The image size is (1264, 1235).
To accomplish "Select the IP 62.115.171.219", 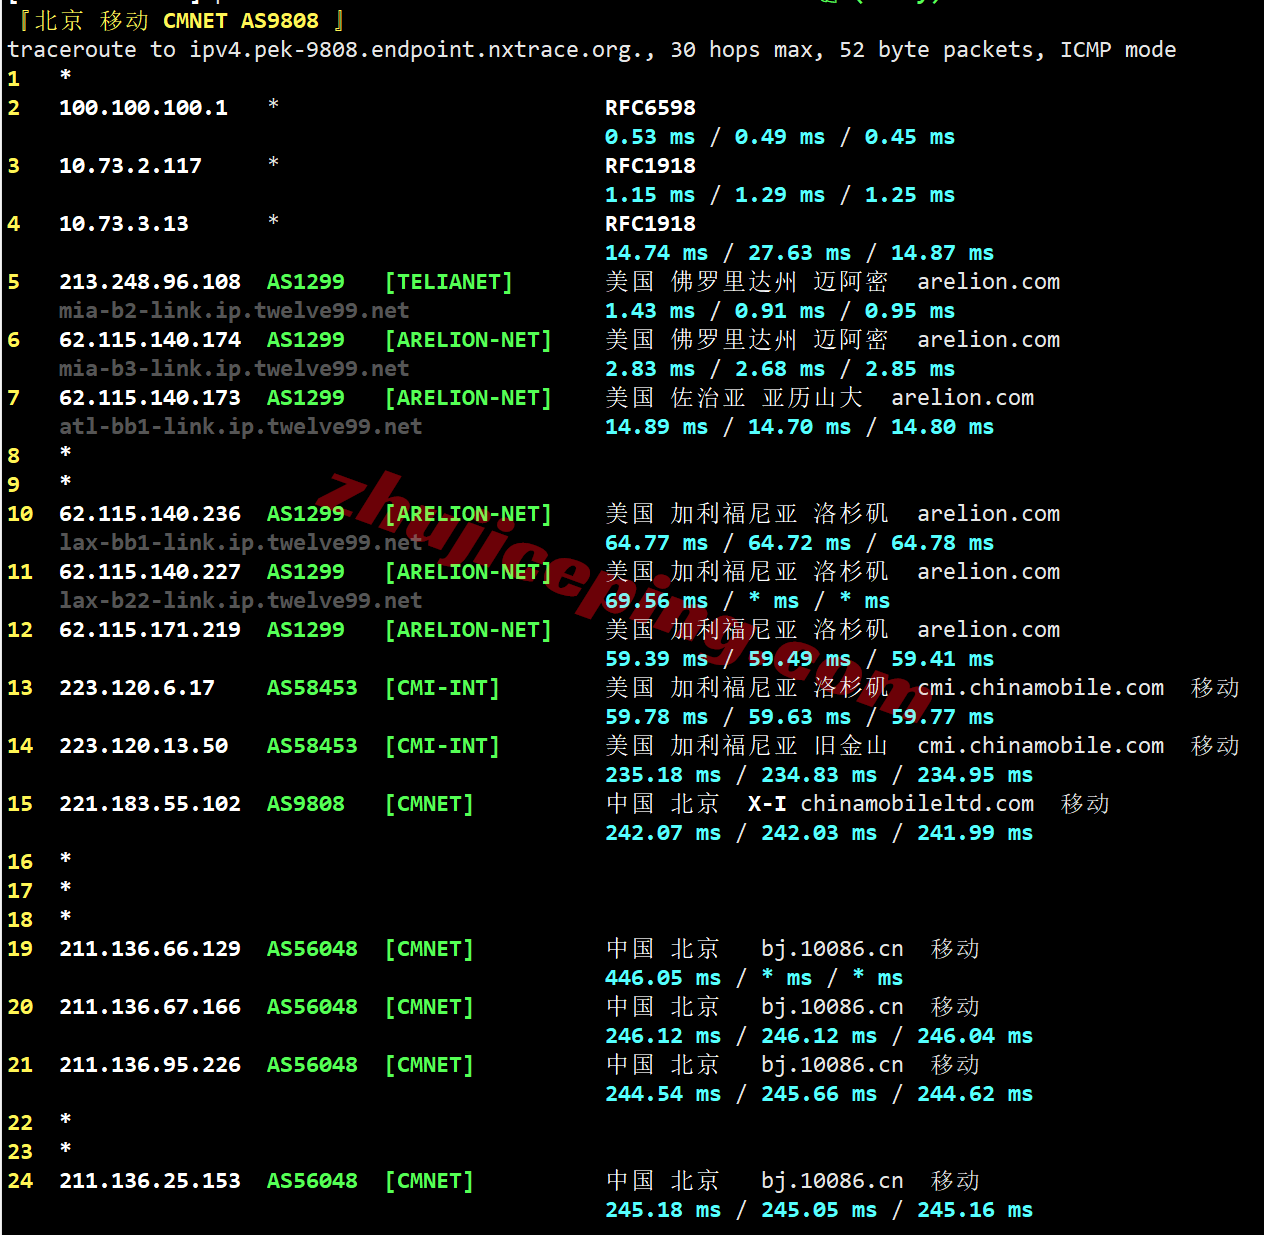I will pos(150,630).
